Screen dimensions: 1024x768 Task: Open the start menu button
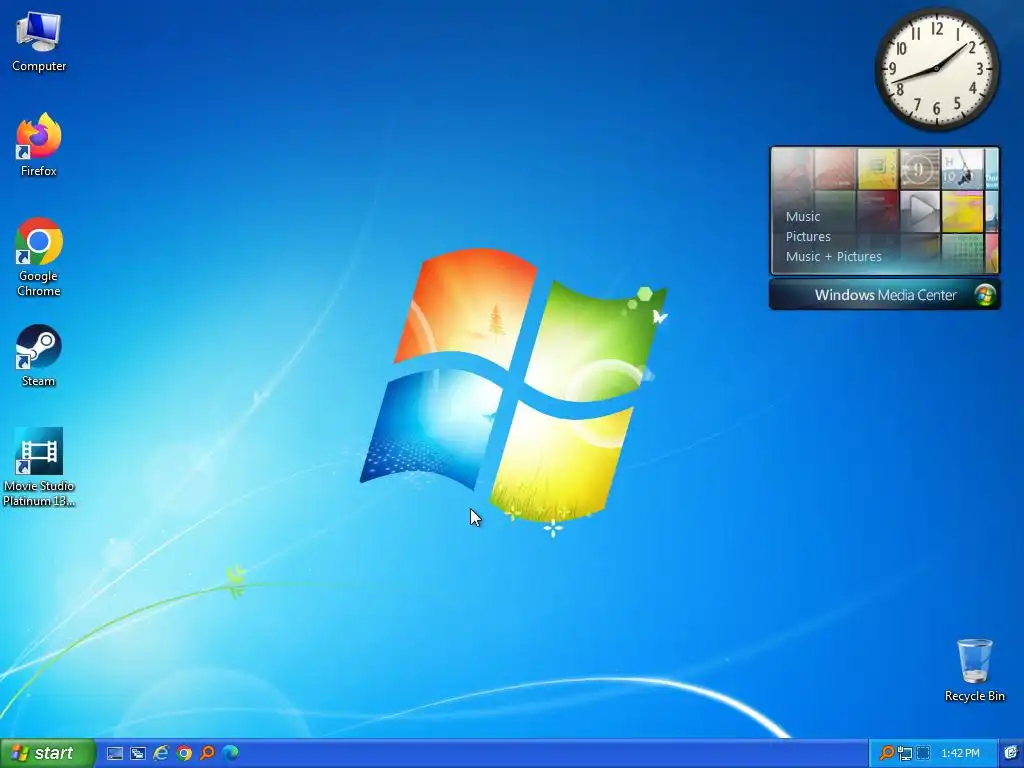(x=48, y=753)
